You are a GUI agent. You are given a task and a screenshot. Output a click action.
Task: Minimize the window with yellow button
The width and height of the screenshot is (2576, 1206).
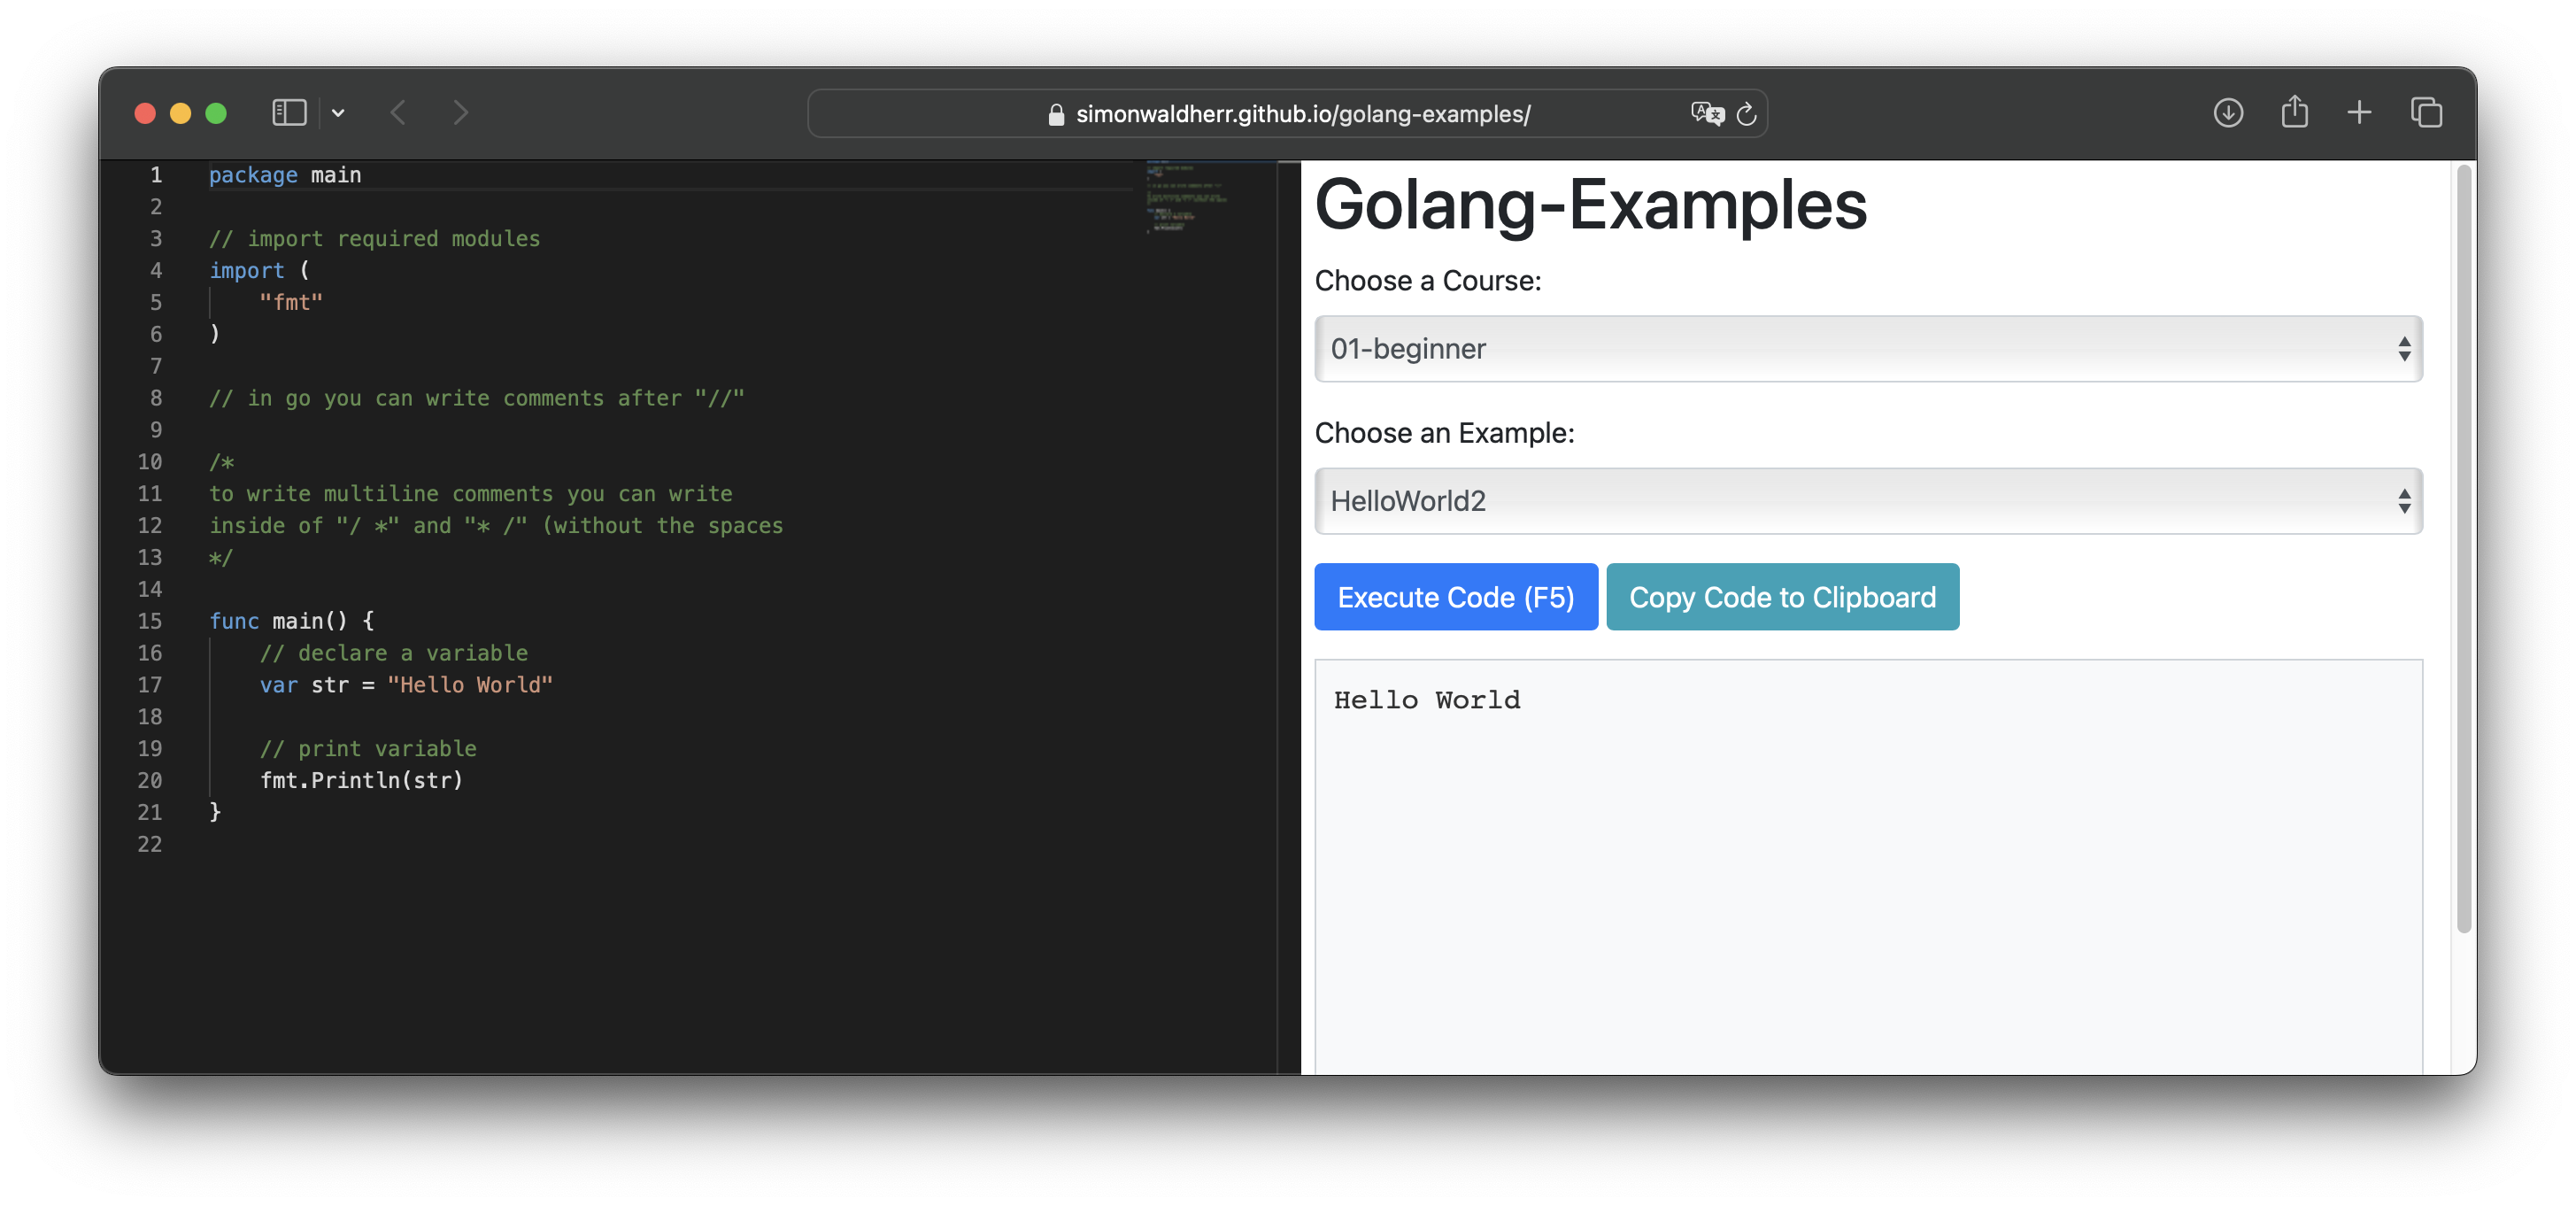point(180,114)
